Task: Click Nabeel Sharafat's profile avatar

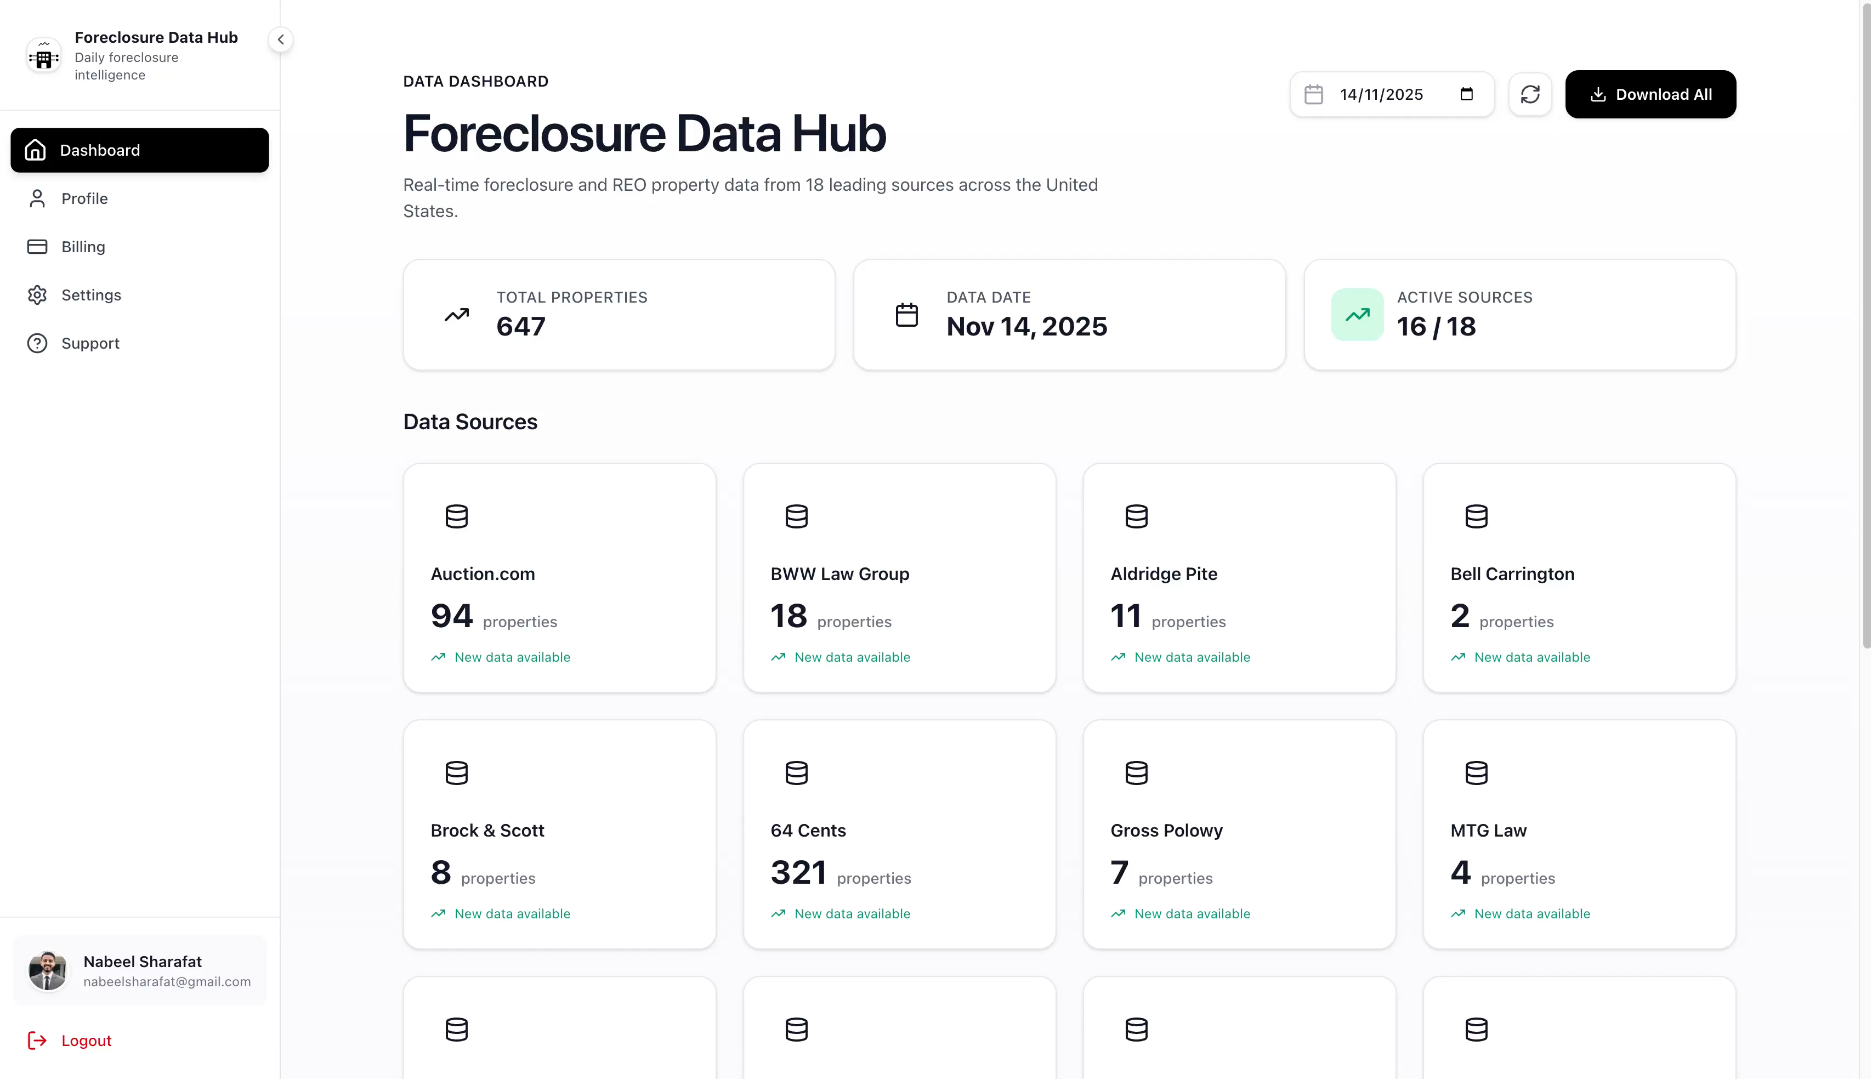Action: (x=47, y=970)
